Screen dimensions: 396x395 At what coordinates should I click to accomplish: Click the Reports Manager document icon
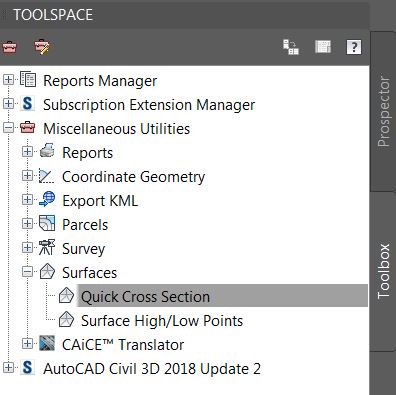[x=28, y=80]
